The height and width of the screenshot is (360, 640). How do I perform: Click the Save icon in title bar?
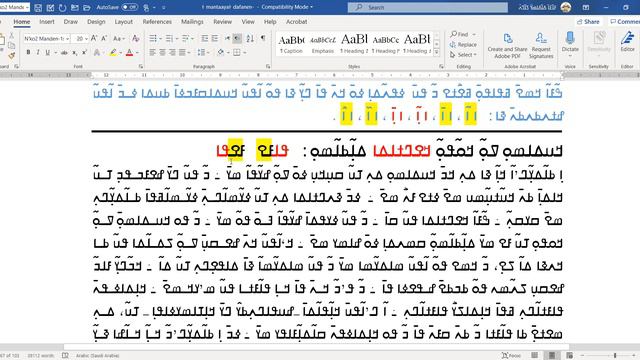click(x=38, y=7)
